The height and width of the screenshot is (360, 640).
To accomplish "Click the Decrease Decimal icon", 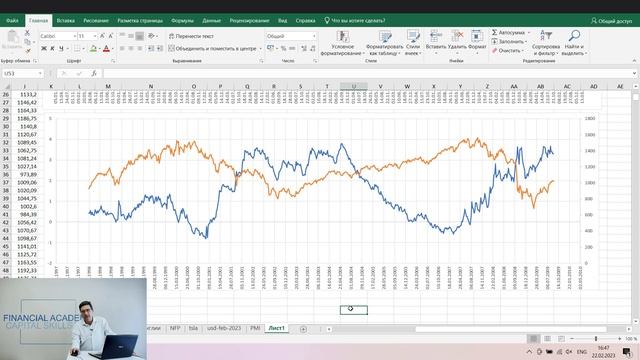I will pyautogui.click(x=313, y=49).
